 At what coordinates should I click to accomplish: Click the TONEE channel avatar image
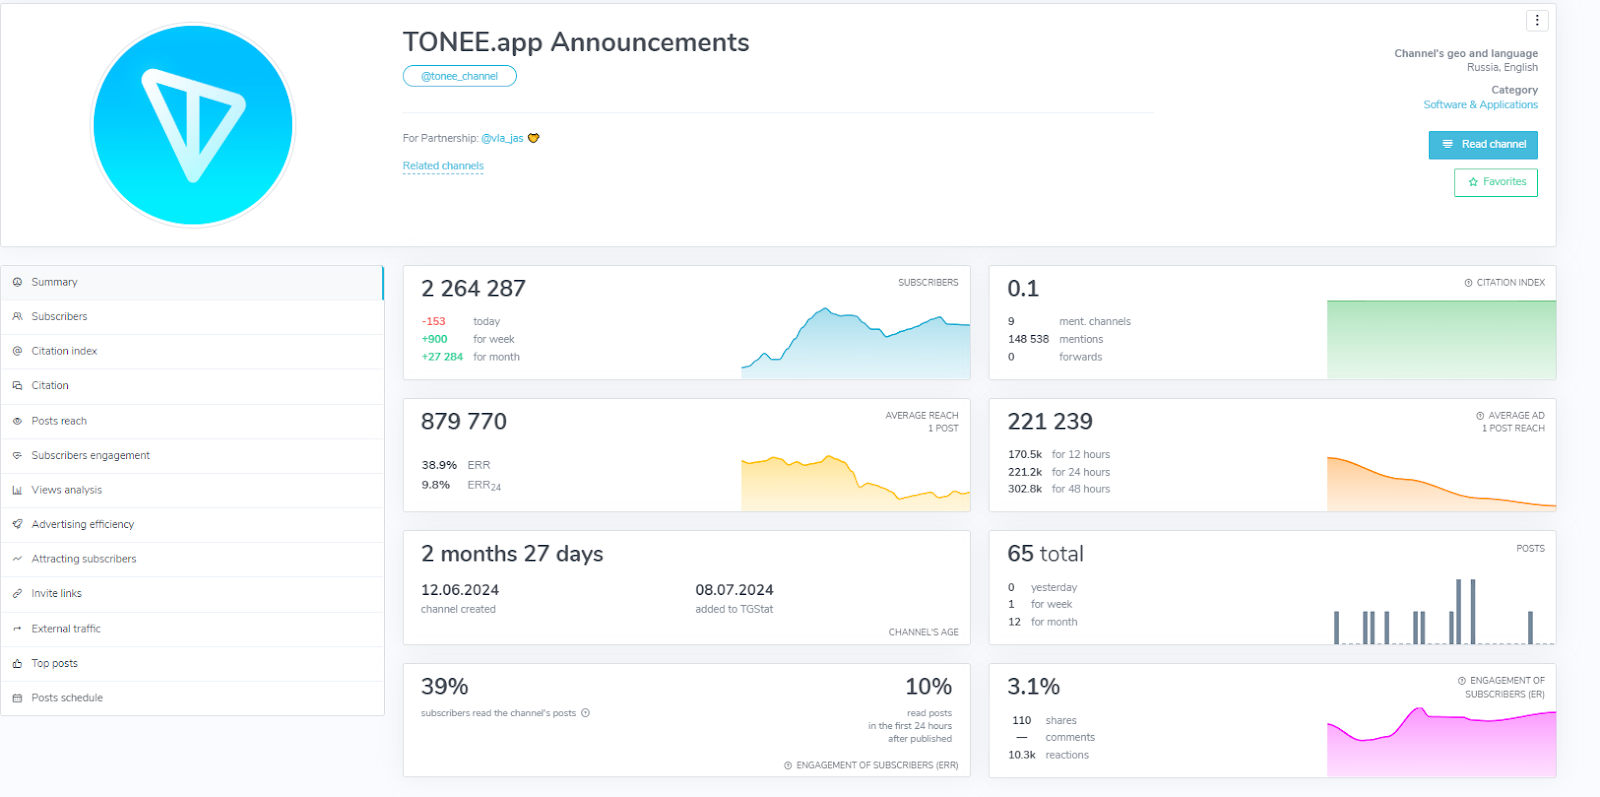pos(193,126)
